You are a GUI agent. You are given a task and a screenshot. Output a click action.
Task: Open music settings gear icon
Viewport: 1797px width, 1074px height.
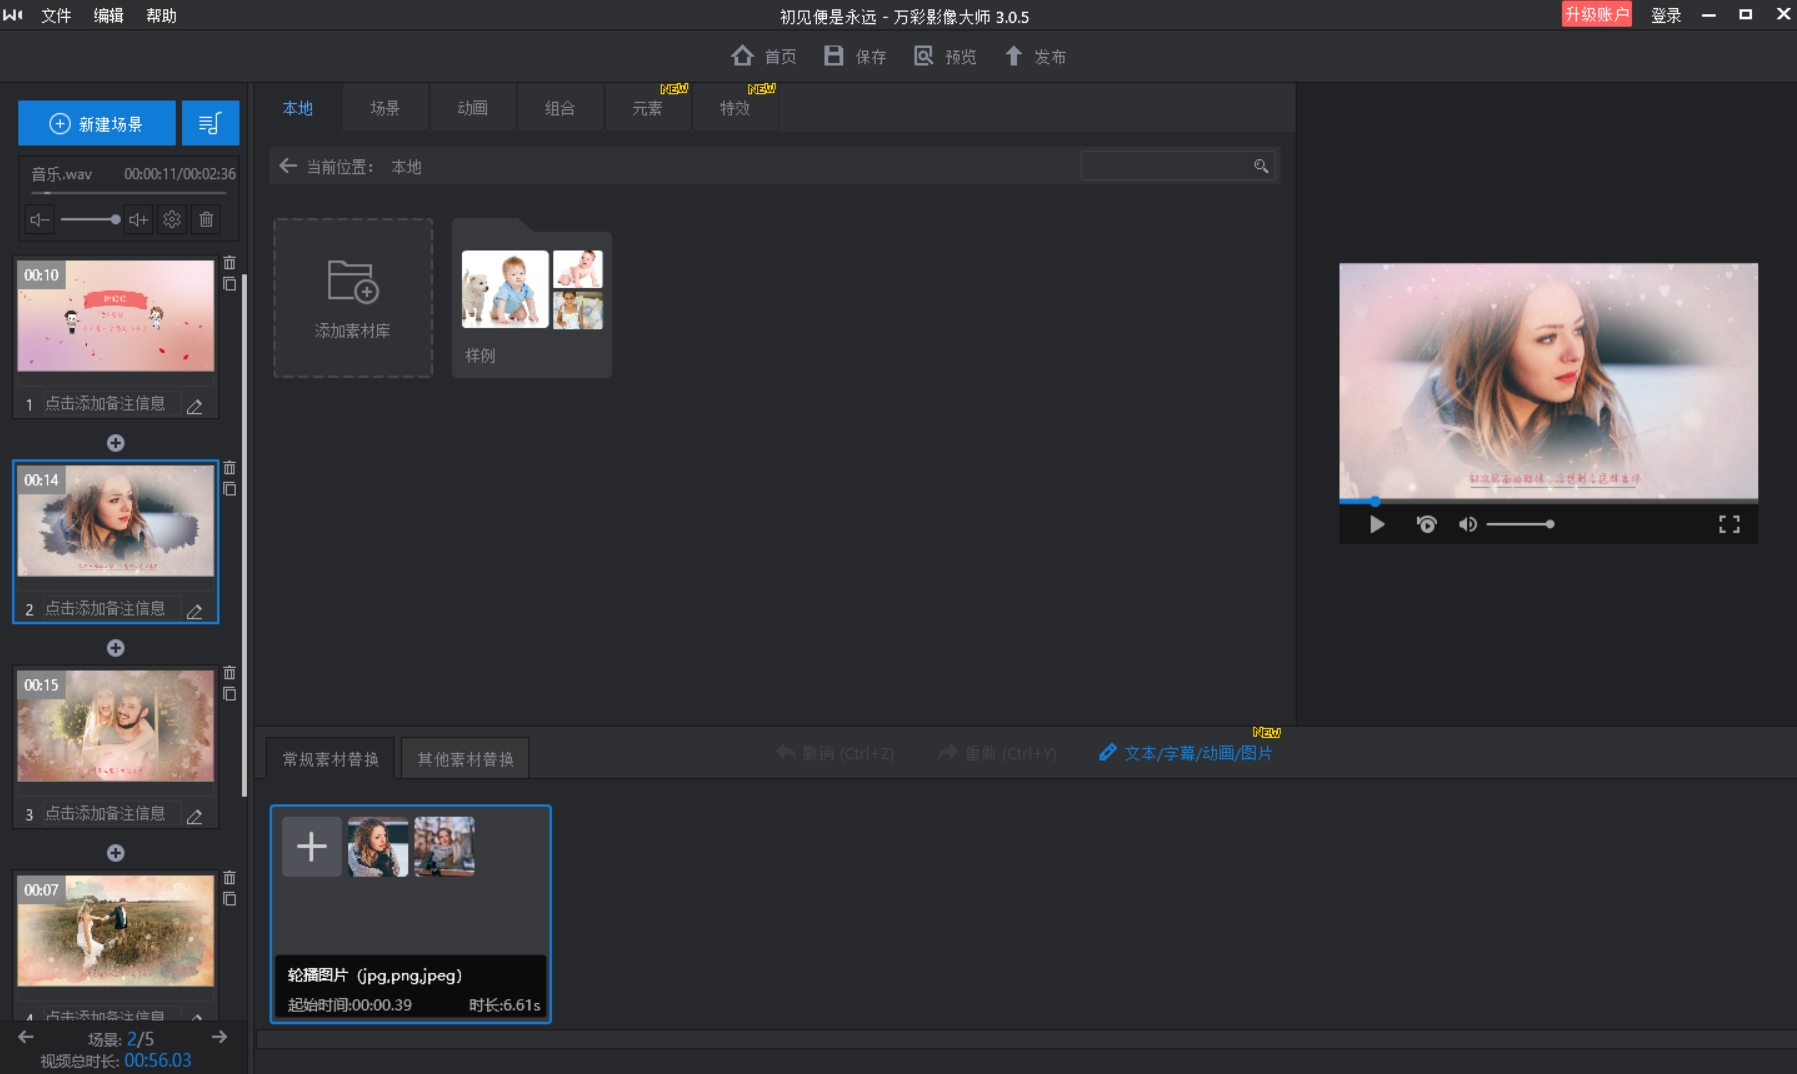click(x=172, y=219)
